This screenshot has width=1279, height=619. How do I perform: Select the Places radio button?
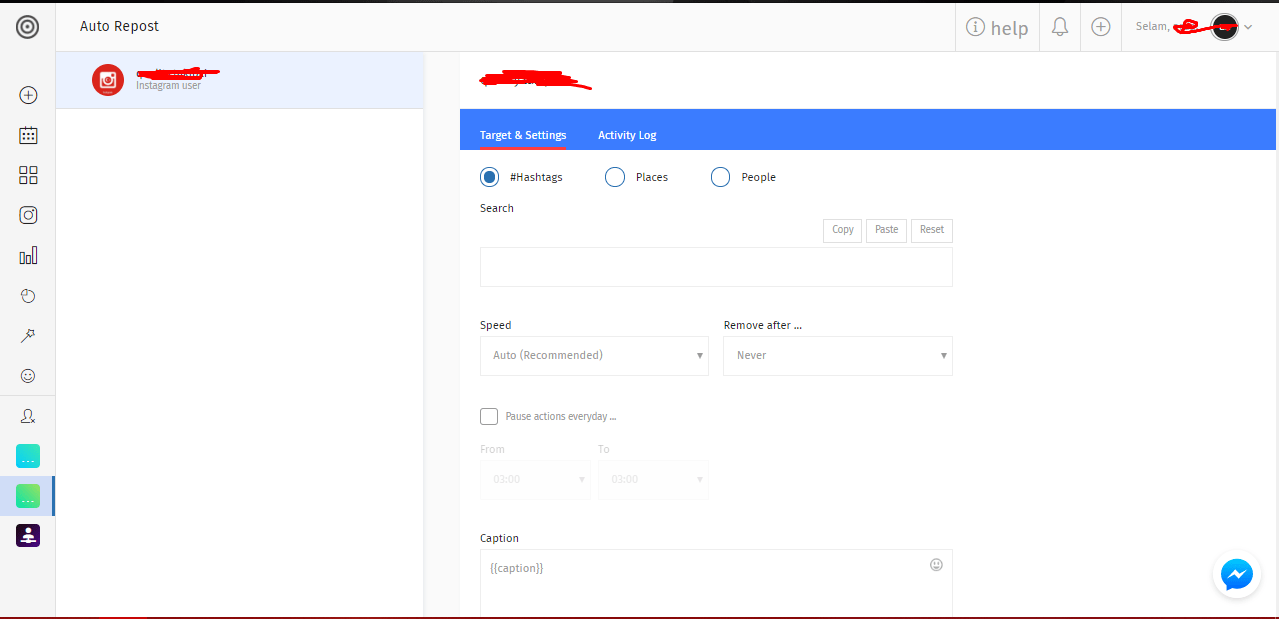click(615, 177)
